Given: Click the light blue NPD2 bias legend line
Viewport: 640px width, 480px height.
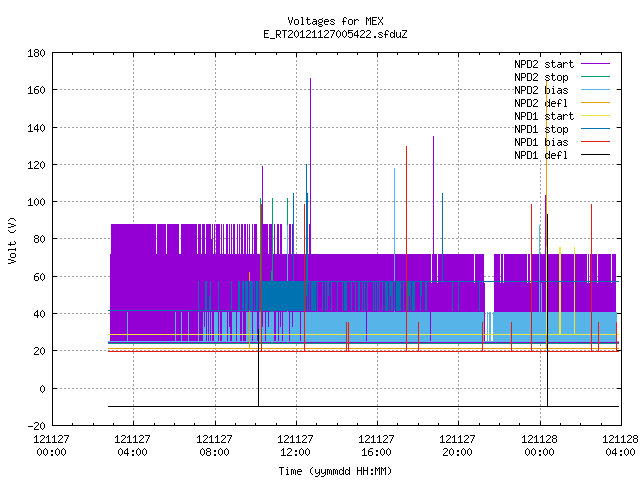Looking at the screenshot, I should 595,90.
